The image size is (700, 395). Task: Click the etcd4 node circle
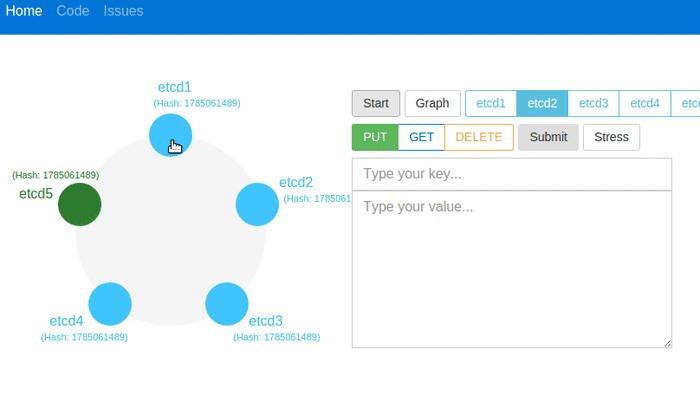click(x=110, y=304)
